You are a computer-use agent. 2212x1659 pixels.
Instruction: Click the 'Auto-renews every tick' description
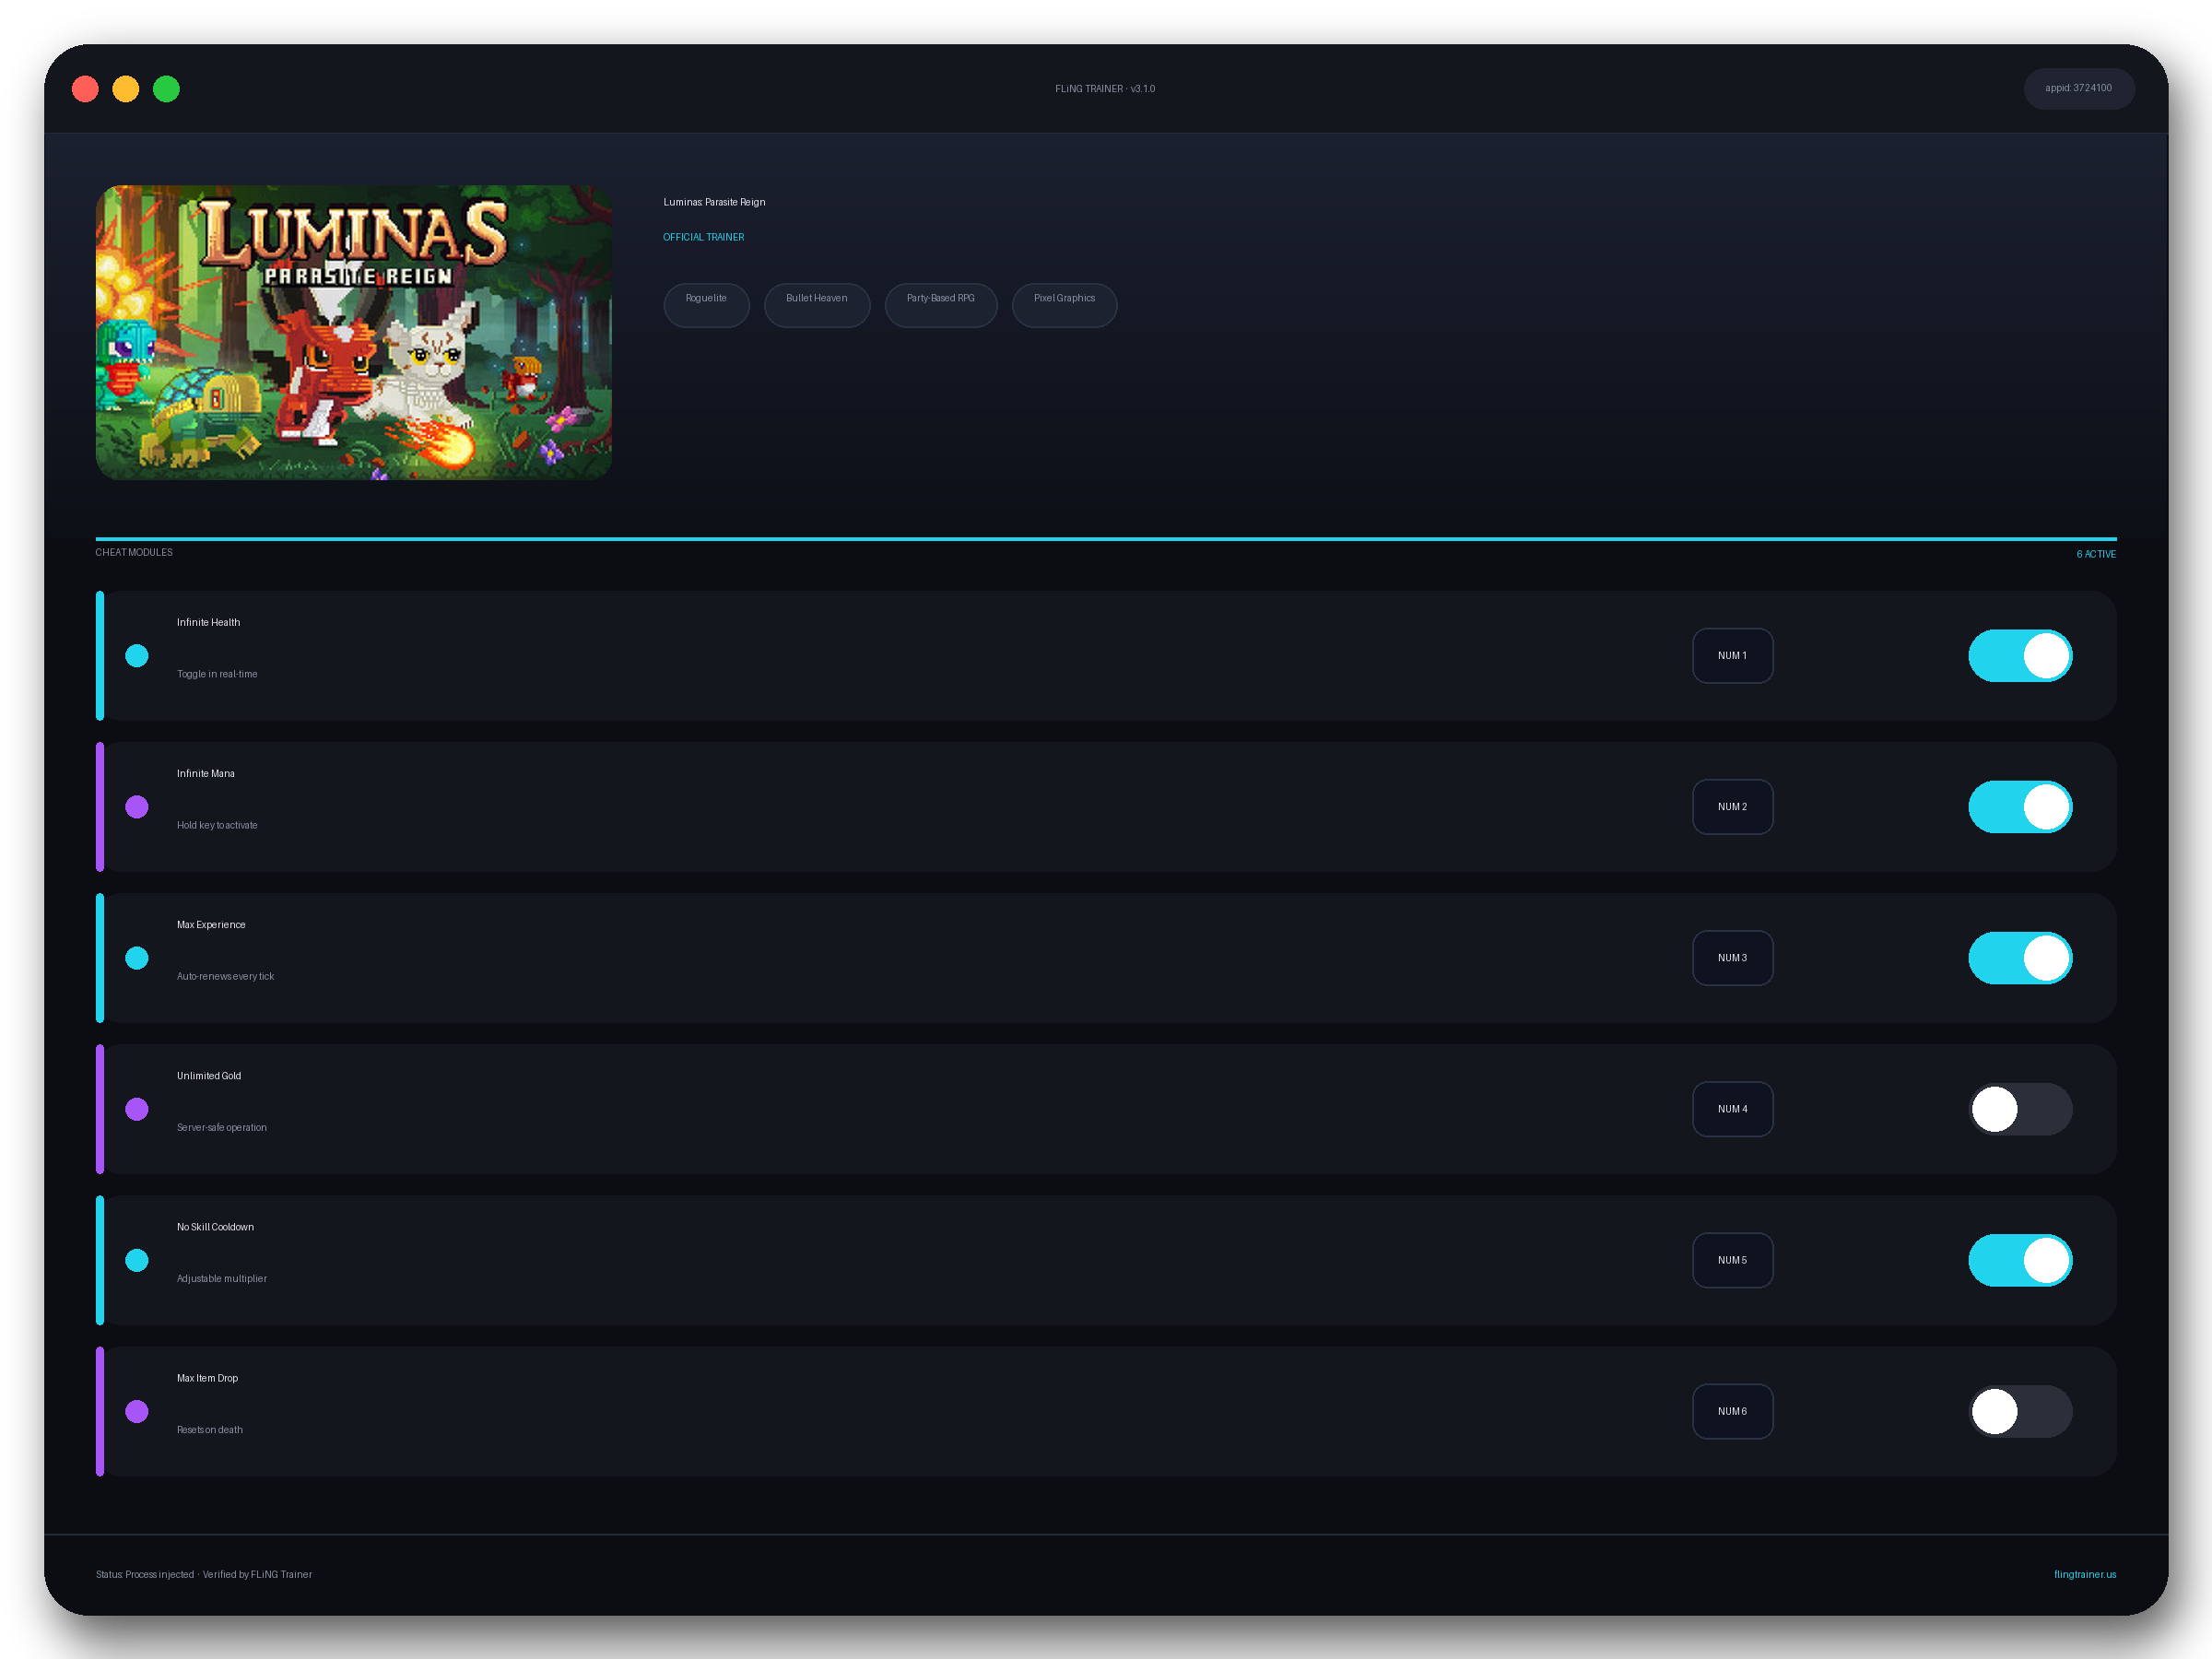click(225, 976)
